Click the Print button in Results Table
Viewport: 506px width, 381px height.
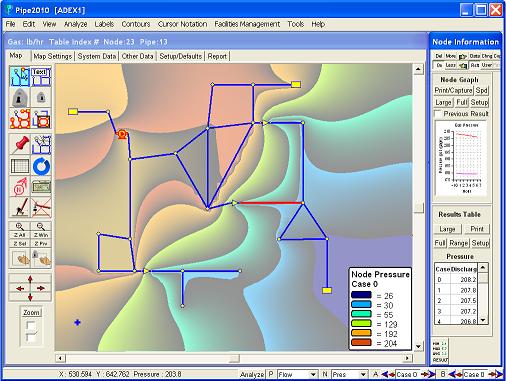[477, 229]
